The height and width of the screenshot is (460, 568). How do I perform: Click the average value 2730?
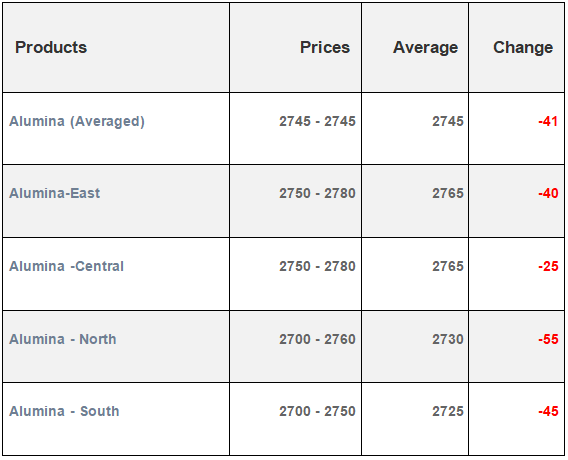pyautogui.click(x=448, y=339)
